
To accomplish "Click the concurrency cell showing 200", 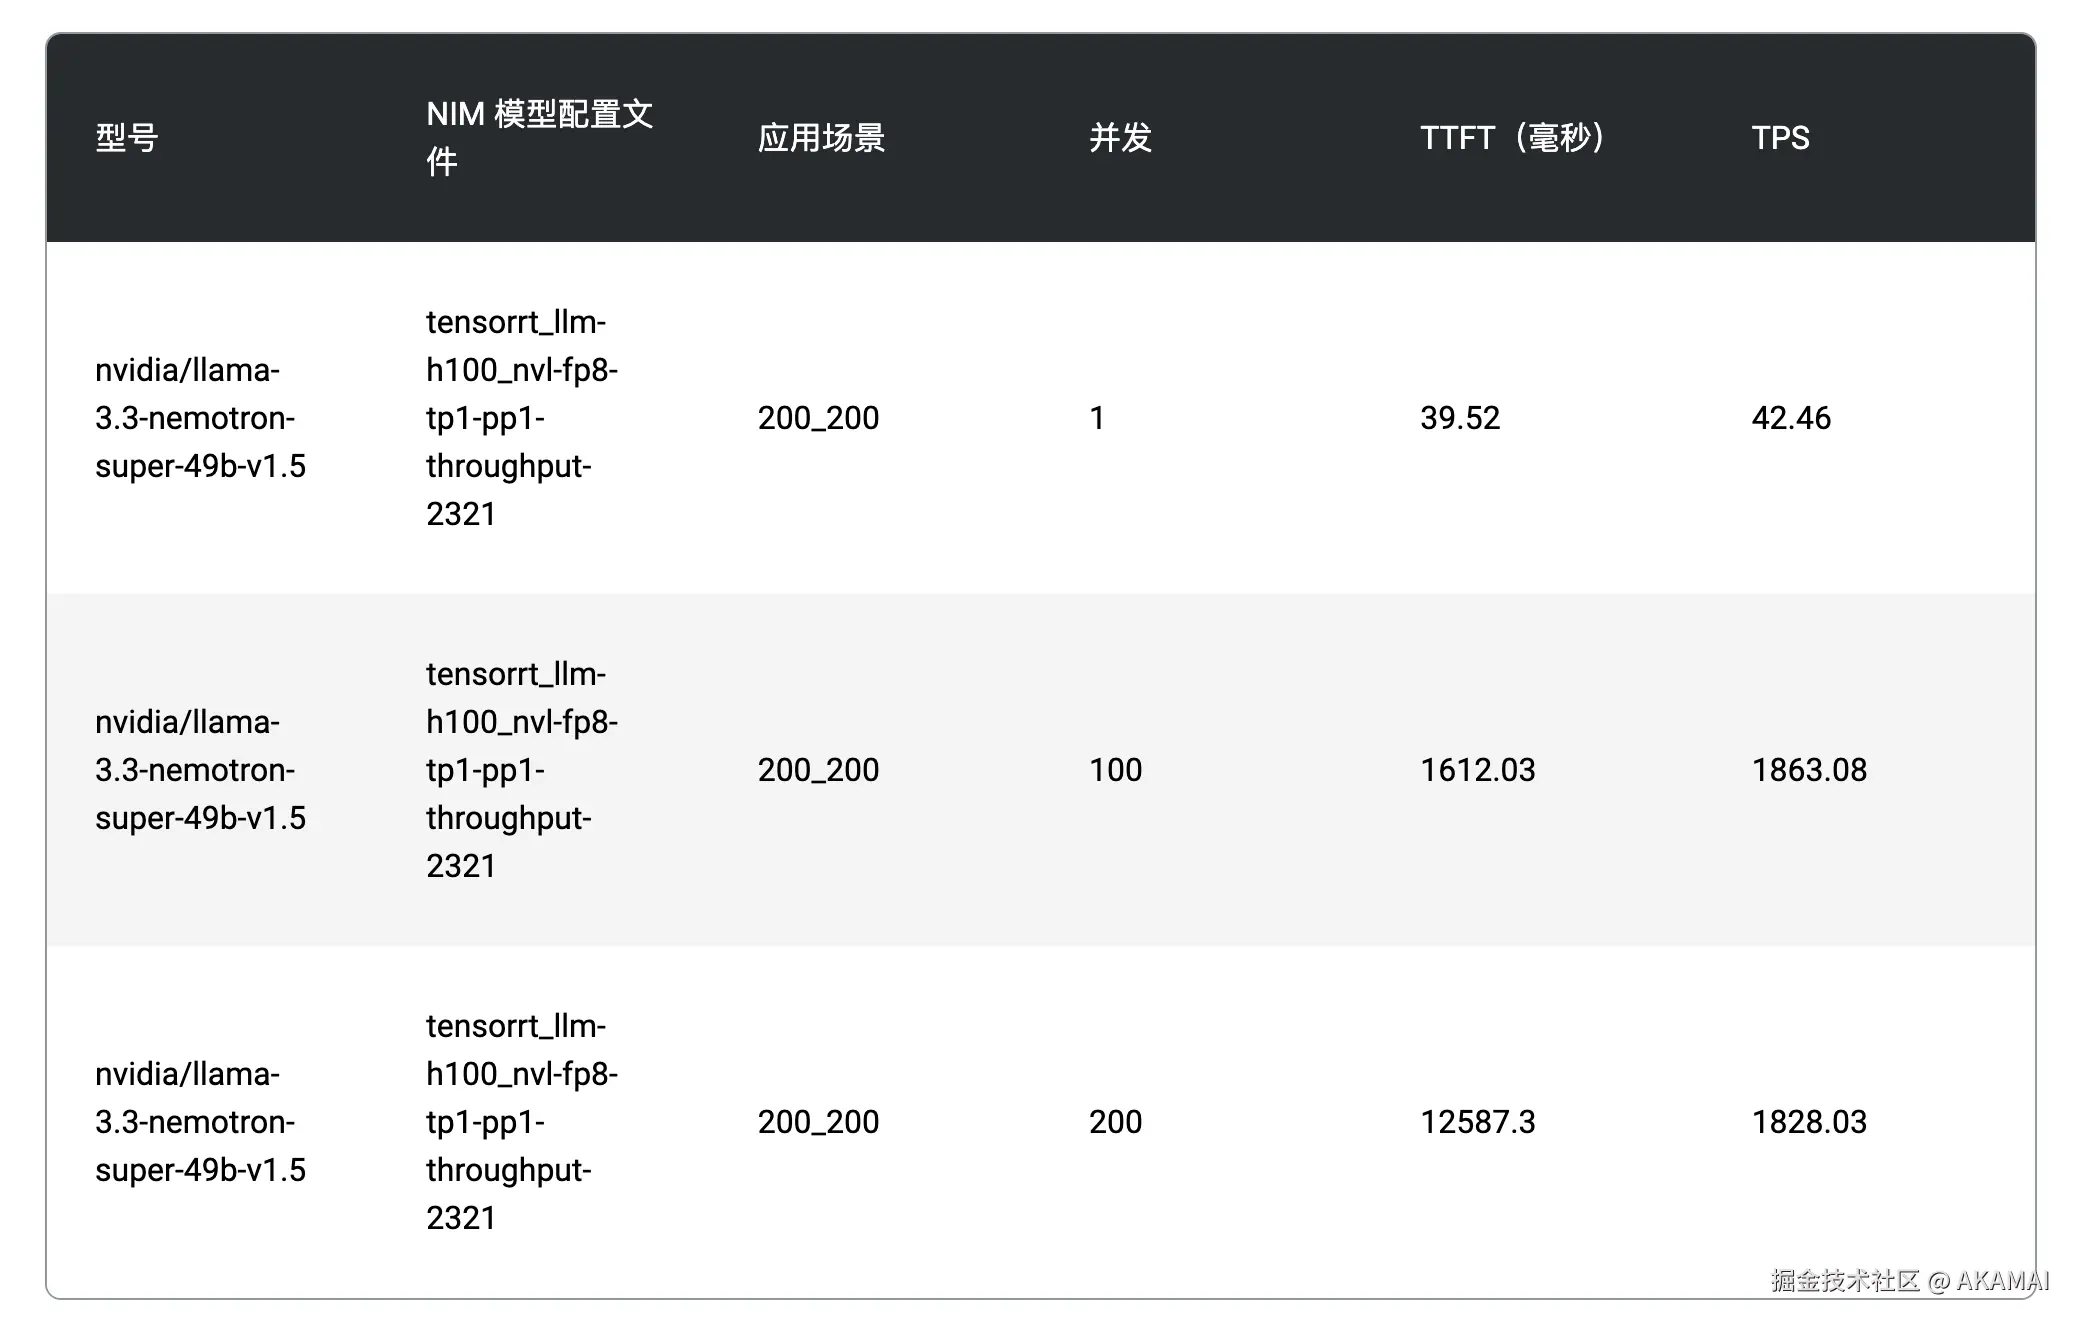I will (1115, 1122).
